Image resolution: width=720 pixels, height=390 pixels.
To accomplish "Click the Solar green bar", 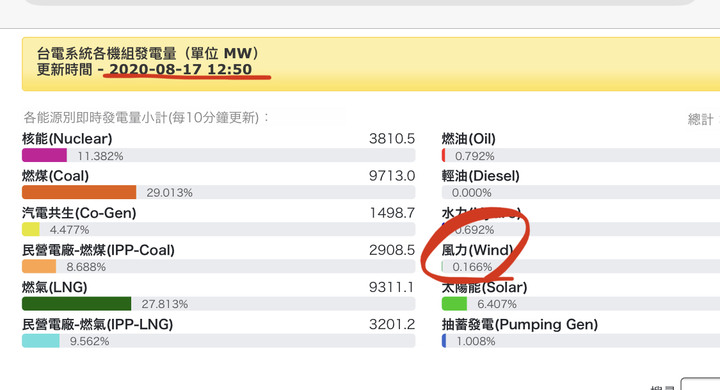I will coord(454,304).
